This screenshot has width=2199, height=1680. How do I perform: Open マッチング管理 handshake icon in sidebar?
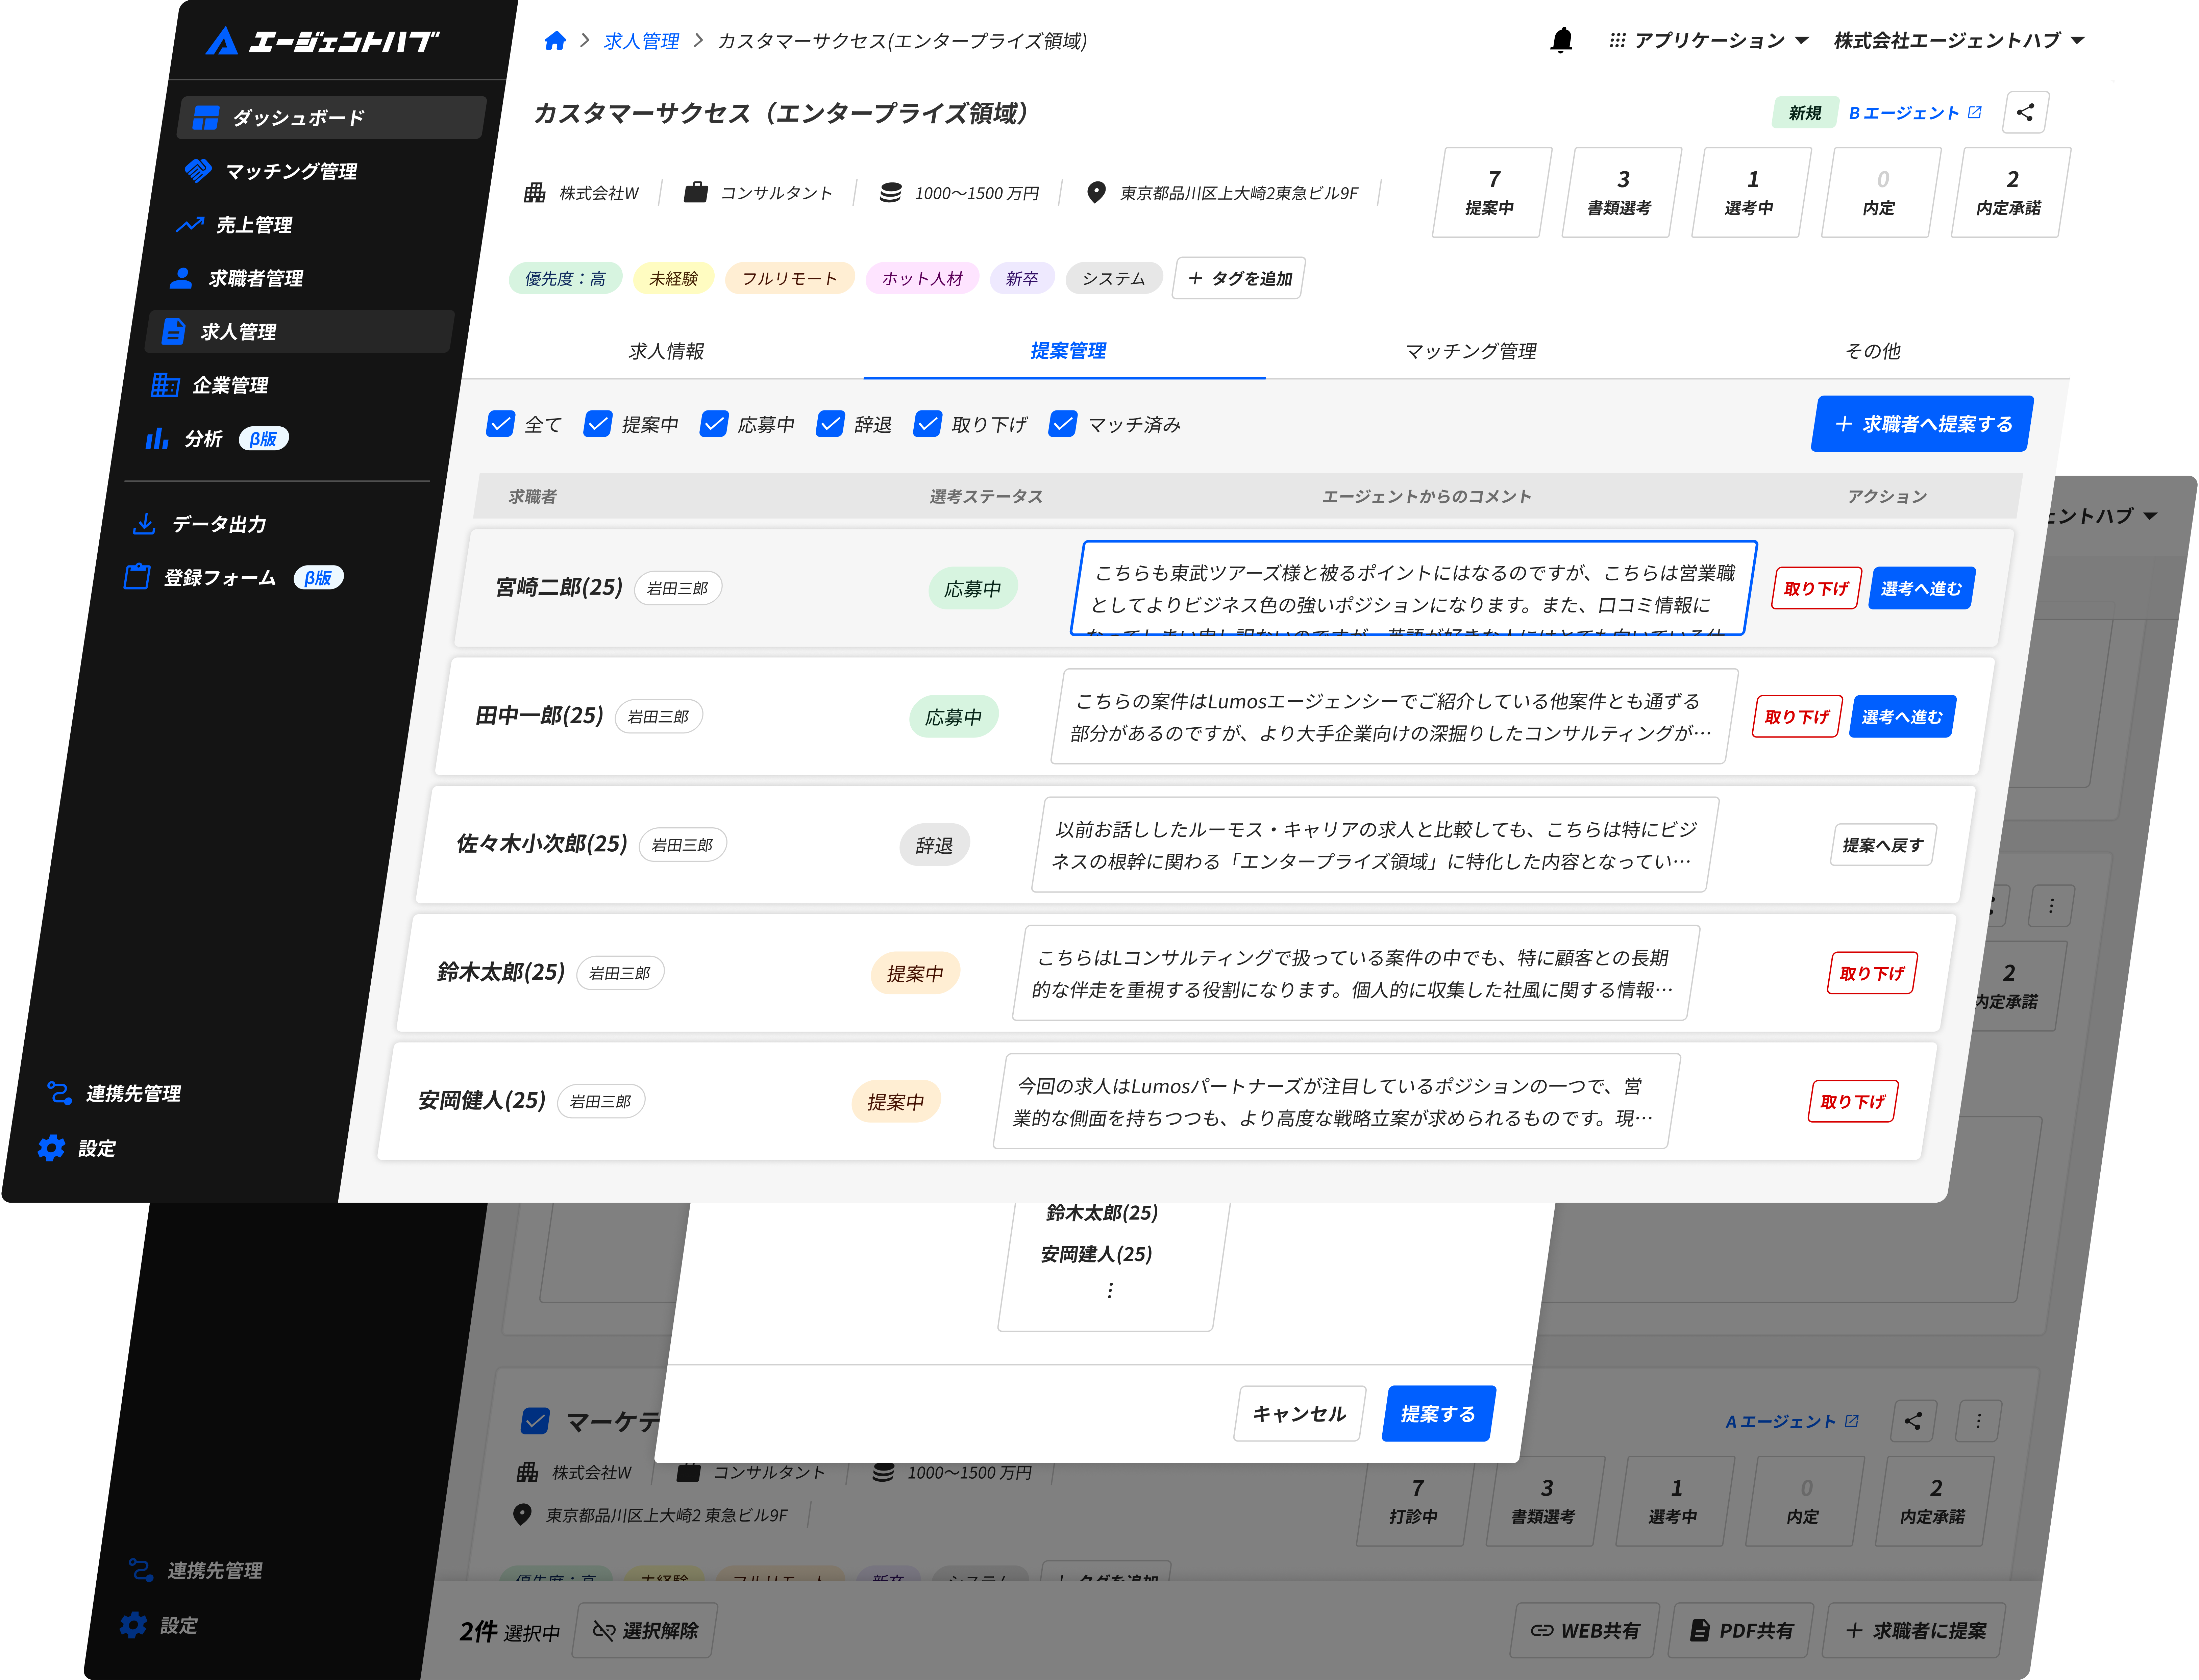point(198,171)
